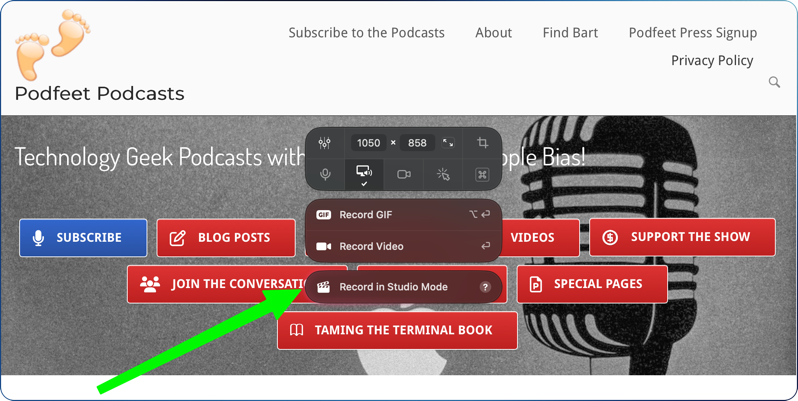The image size is (798, 401).
Task: Toggle the keystroke command key icon
Action: [482, 175]
